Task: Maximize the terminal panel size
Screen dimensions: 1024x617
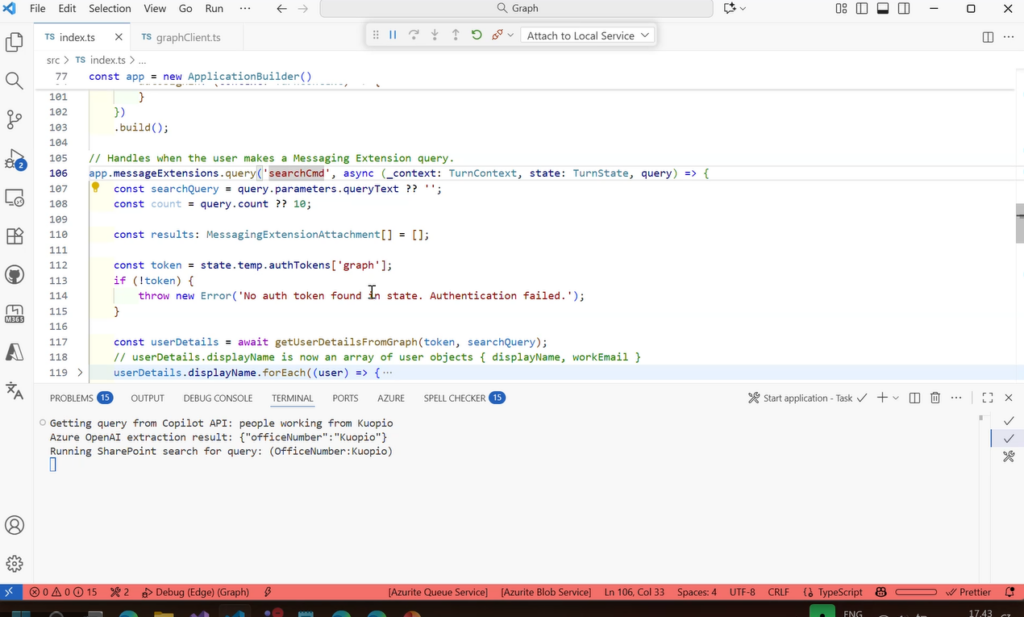Action: 987,398
